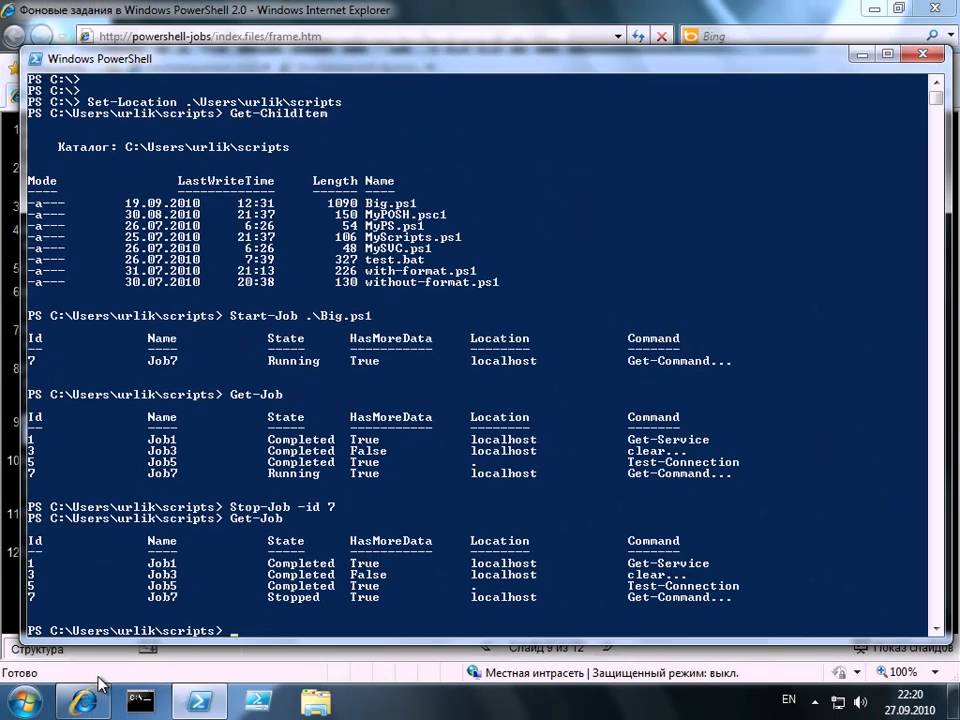Click the 'Start-Job .\Big.ps1' command line

(x=301, y=316)
